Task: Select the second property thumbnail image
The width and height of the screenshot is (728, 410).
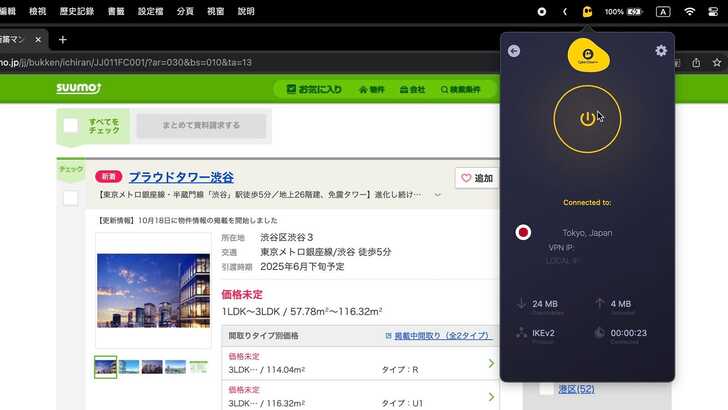Action: pos(129,367)
